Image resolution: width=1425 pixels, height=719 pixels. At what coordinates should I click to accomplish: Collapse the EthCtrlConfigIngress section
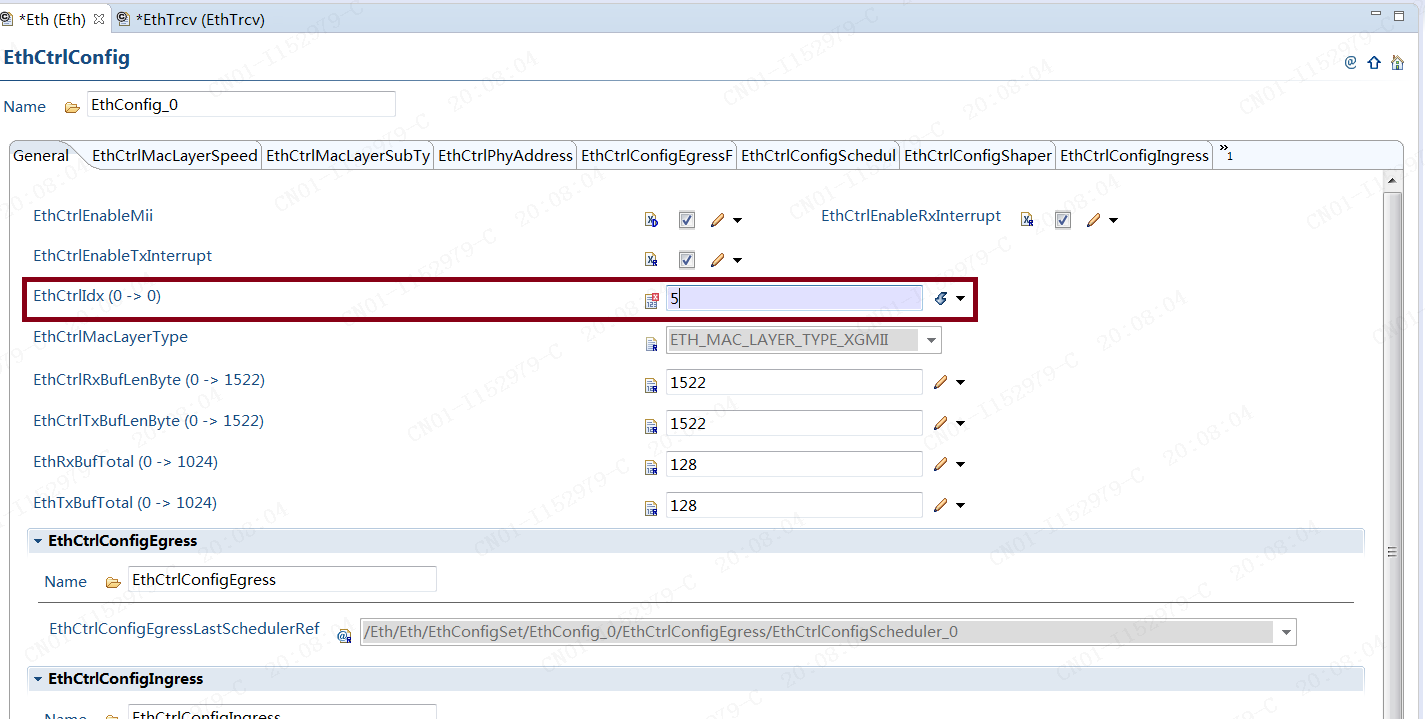tap(38, 679)
